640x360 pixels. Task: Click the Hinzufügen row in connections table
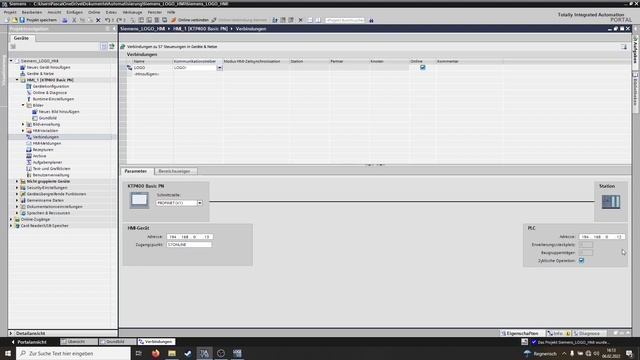pyautogui.click(x=146, y=74)
